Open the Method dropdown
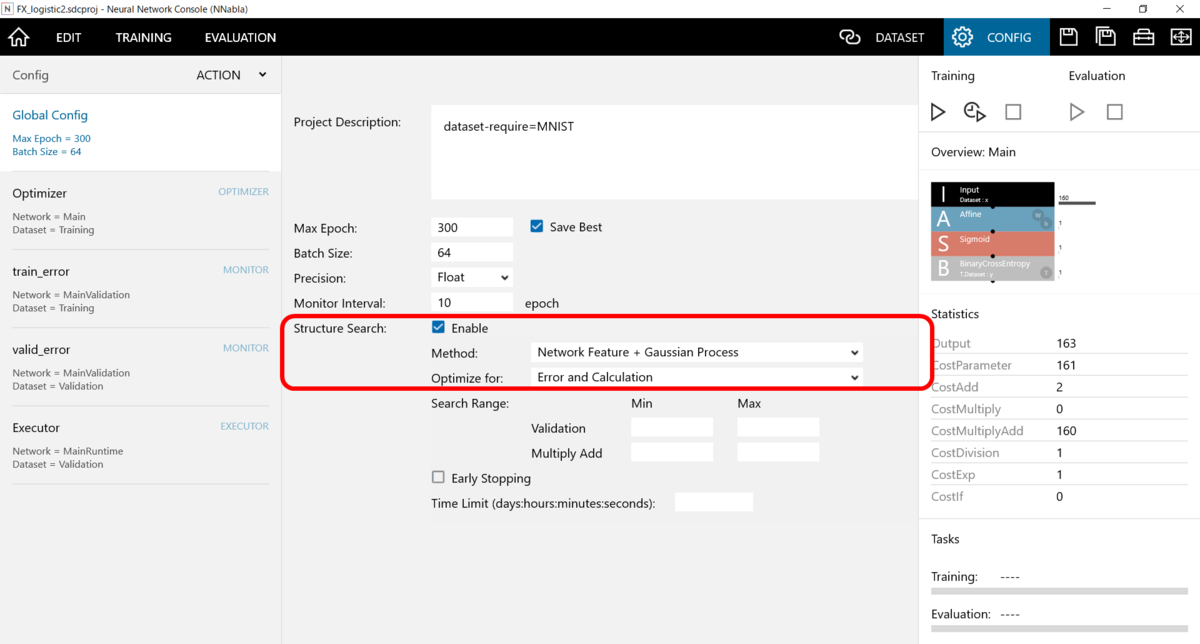Screen dimensions: 1200x644 [696, 352]
